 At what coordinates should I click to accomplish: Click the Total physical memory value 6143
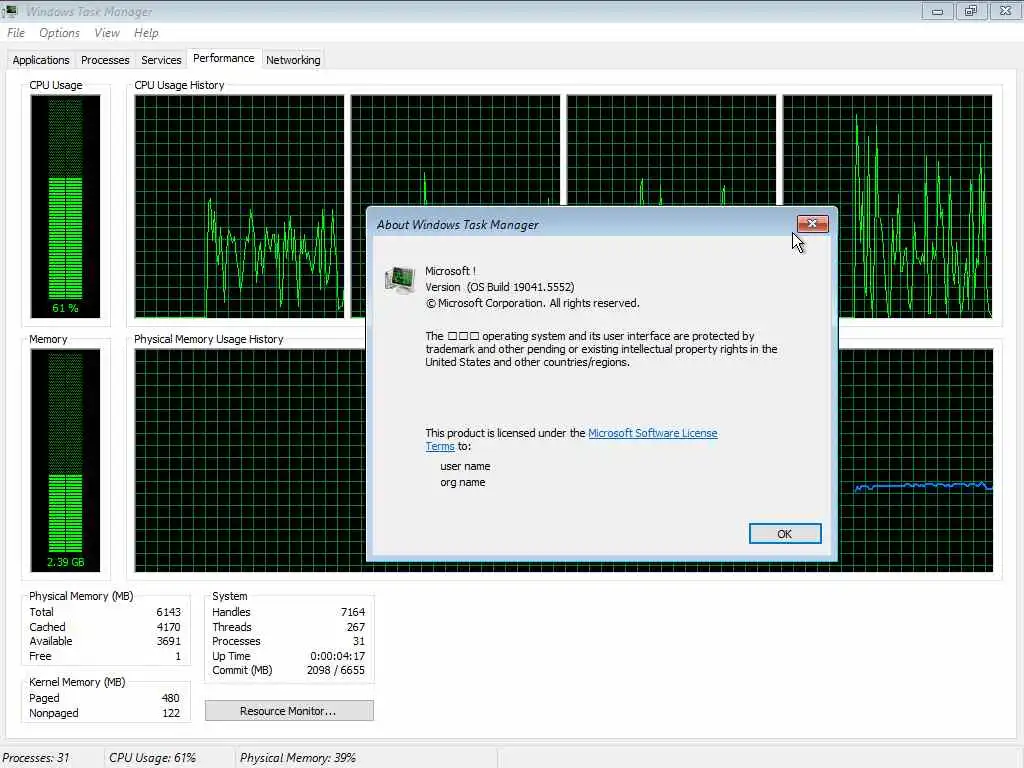click(x=168, y=612)
